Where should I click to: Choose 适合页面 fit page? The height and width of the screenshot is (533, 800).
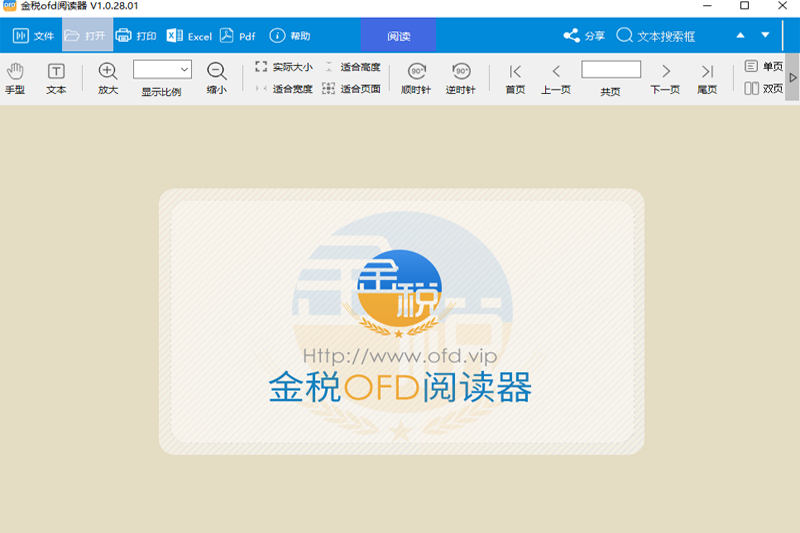[x=352, y=89]
